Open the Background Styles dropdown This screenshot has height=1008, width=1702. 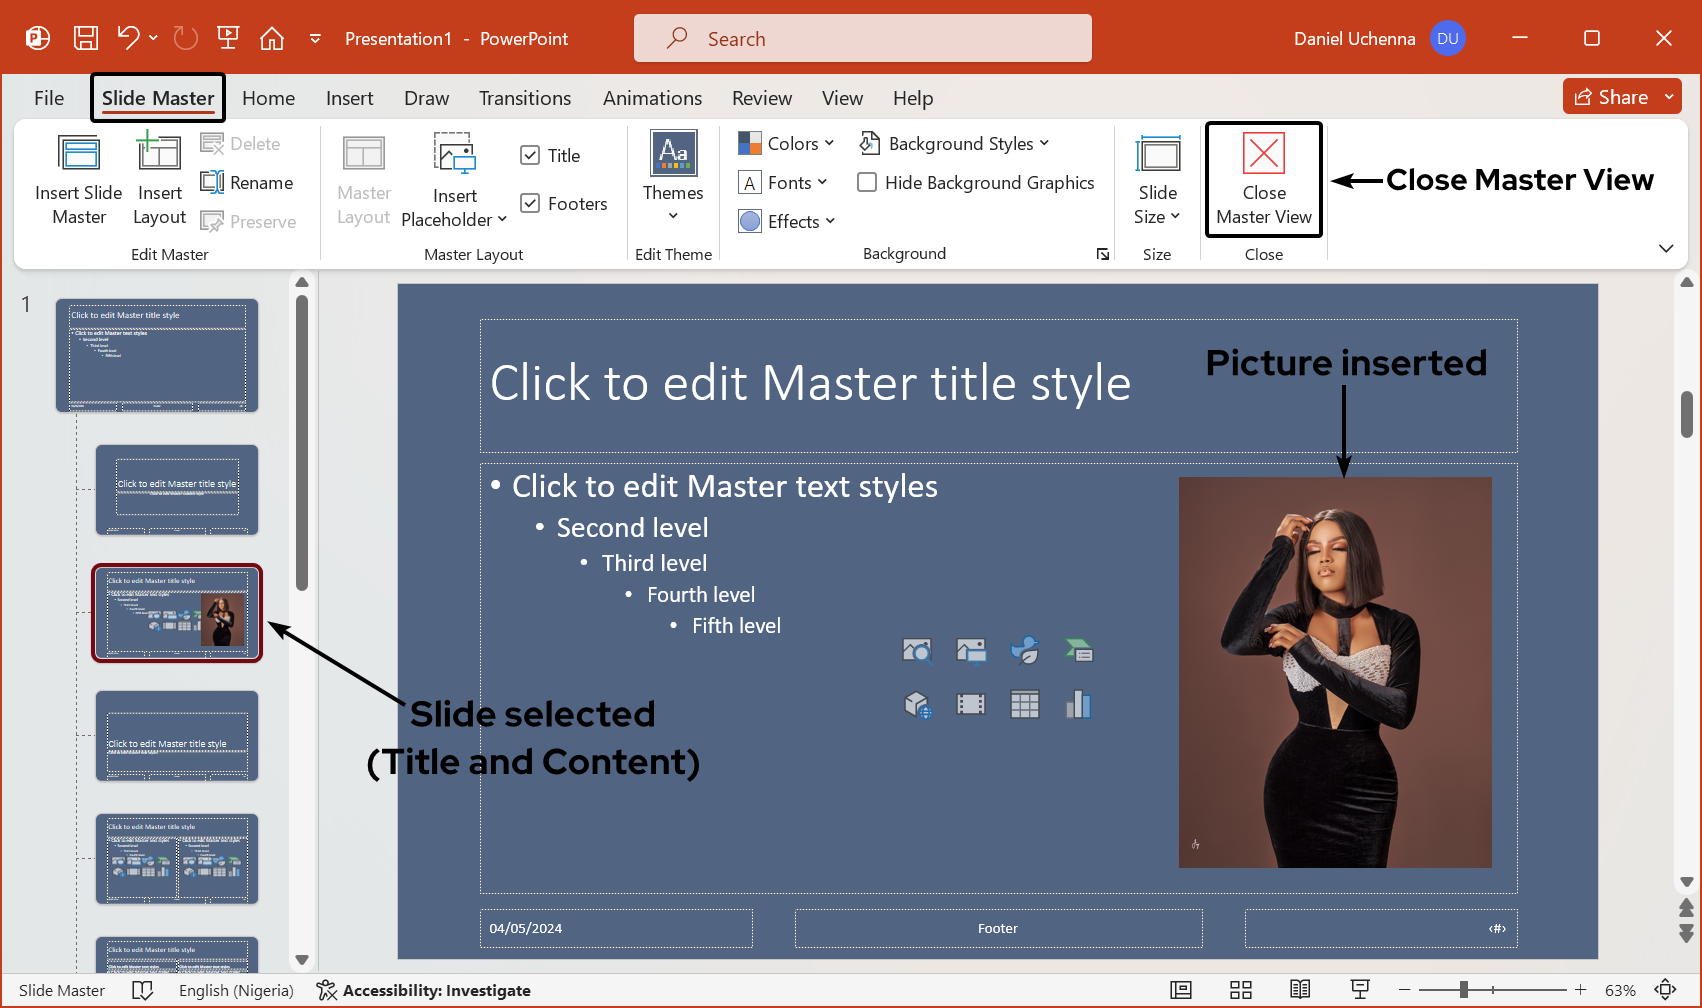click(x=954, y=143)
